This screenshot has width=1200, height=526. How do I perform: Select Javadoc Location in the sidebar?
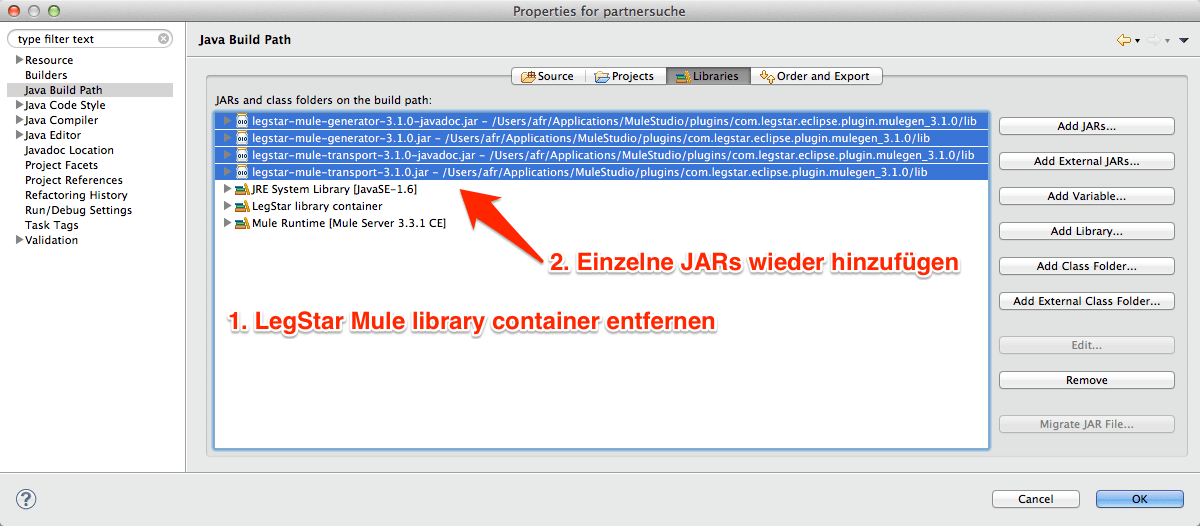69,150
